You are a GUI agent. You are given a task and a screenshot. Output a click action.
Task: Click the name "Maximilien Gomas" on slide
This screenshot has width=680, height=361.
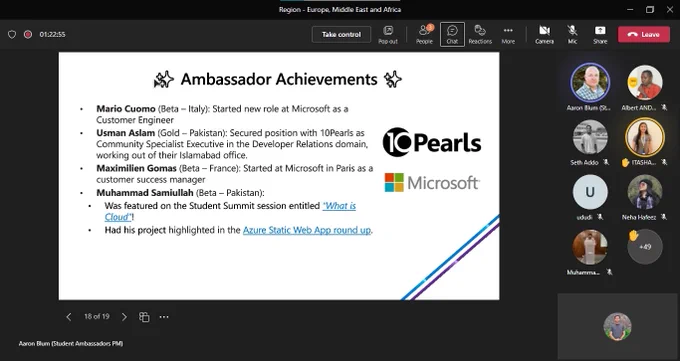tap(136, 168)
